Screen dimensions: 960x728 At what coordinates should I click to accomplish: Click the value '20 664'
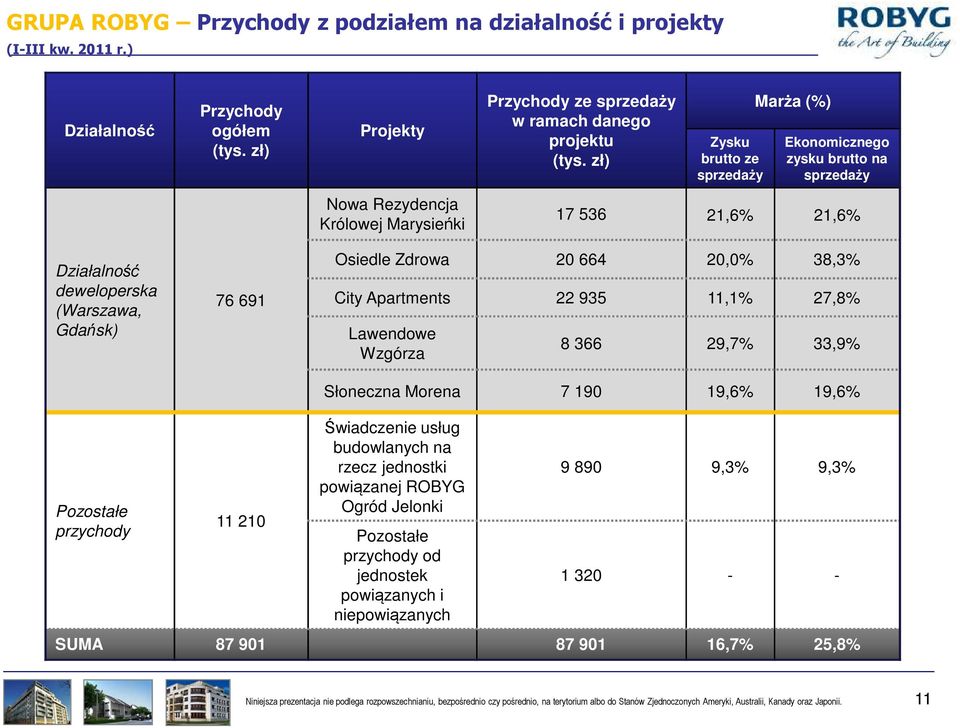click(x=581, y=260)
